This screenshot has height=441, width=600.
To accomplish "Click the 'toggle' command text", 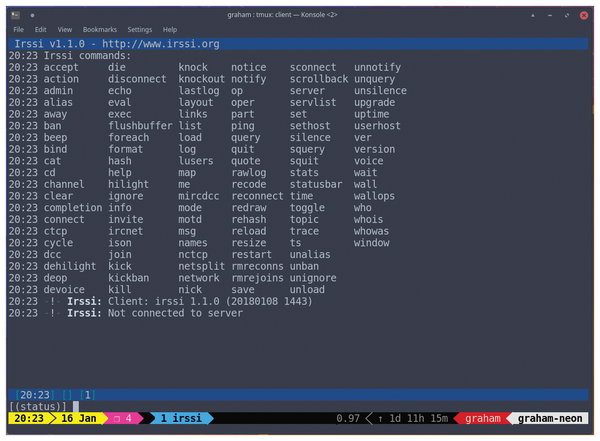I will pos(307,207).
